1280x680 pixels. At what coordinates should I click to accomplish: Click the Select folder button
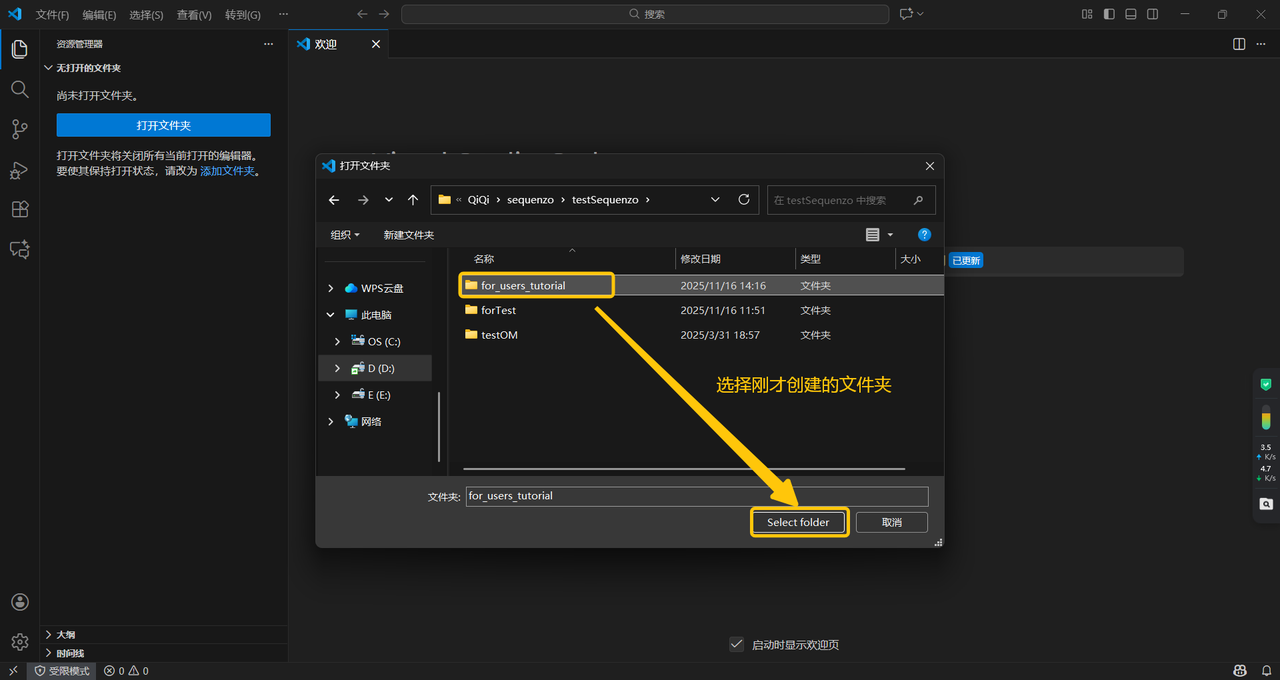(x=798, y=522)
